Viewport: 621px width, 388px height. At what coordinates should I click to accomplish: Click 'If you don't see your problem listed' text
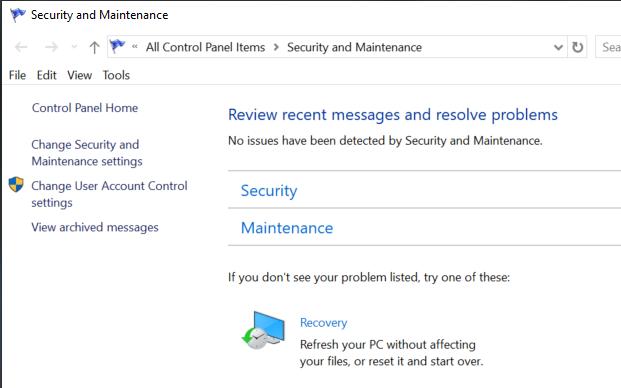coord(369,277)
